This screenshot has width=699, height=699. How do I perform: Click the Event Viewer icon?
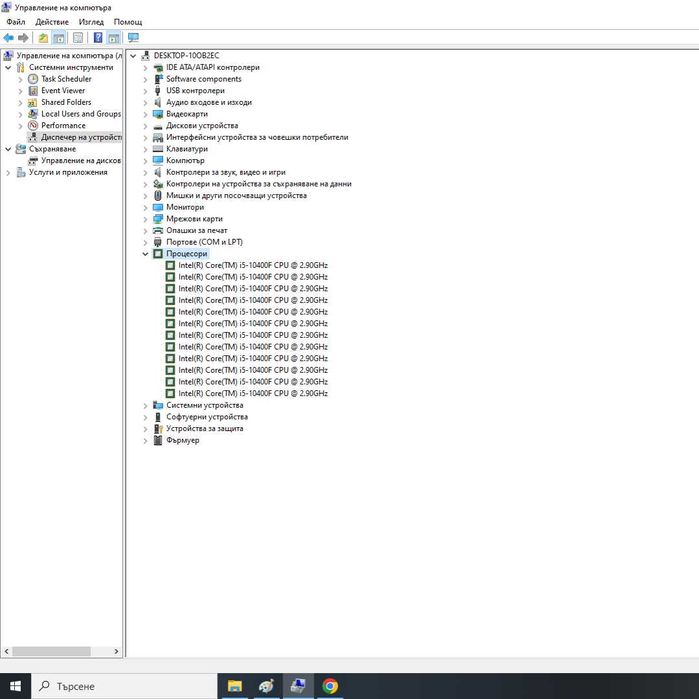point(33,90)
